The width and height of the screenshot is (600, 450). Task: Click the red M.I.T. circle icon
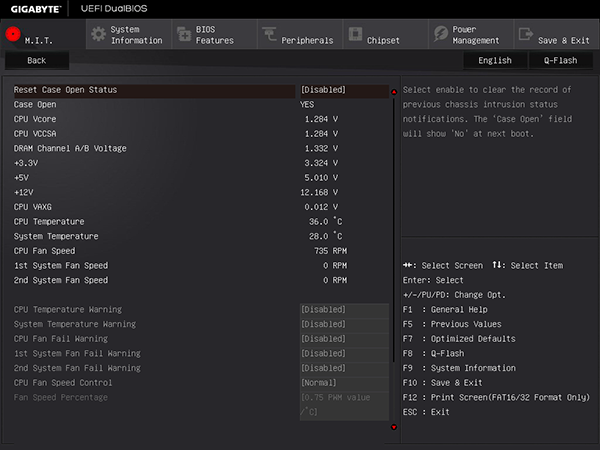pyautogui.click(x=13, y=34)
